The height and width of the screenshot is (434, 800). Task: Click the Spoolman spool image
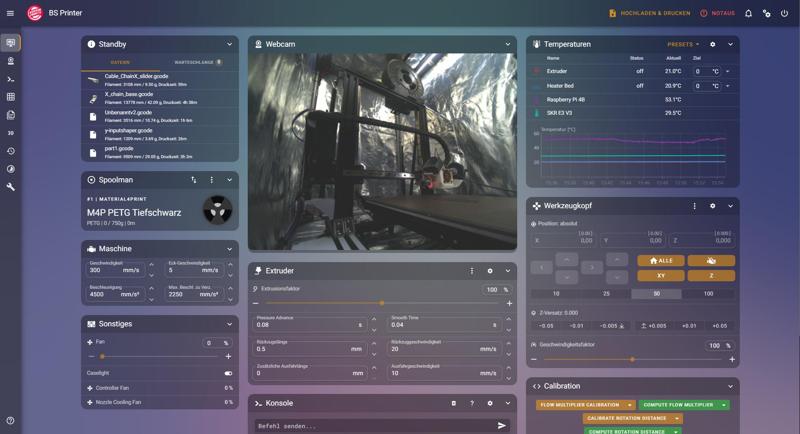[x=217, y=210]
